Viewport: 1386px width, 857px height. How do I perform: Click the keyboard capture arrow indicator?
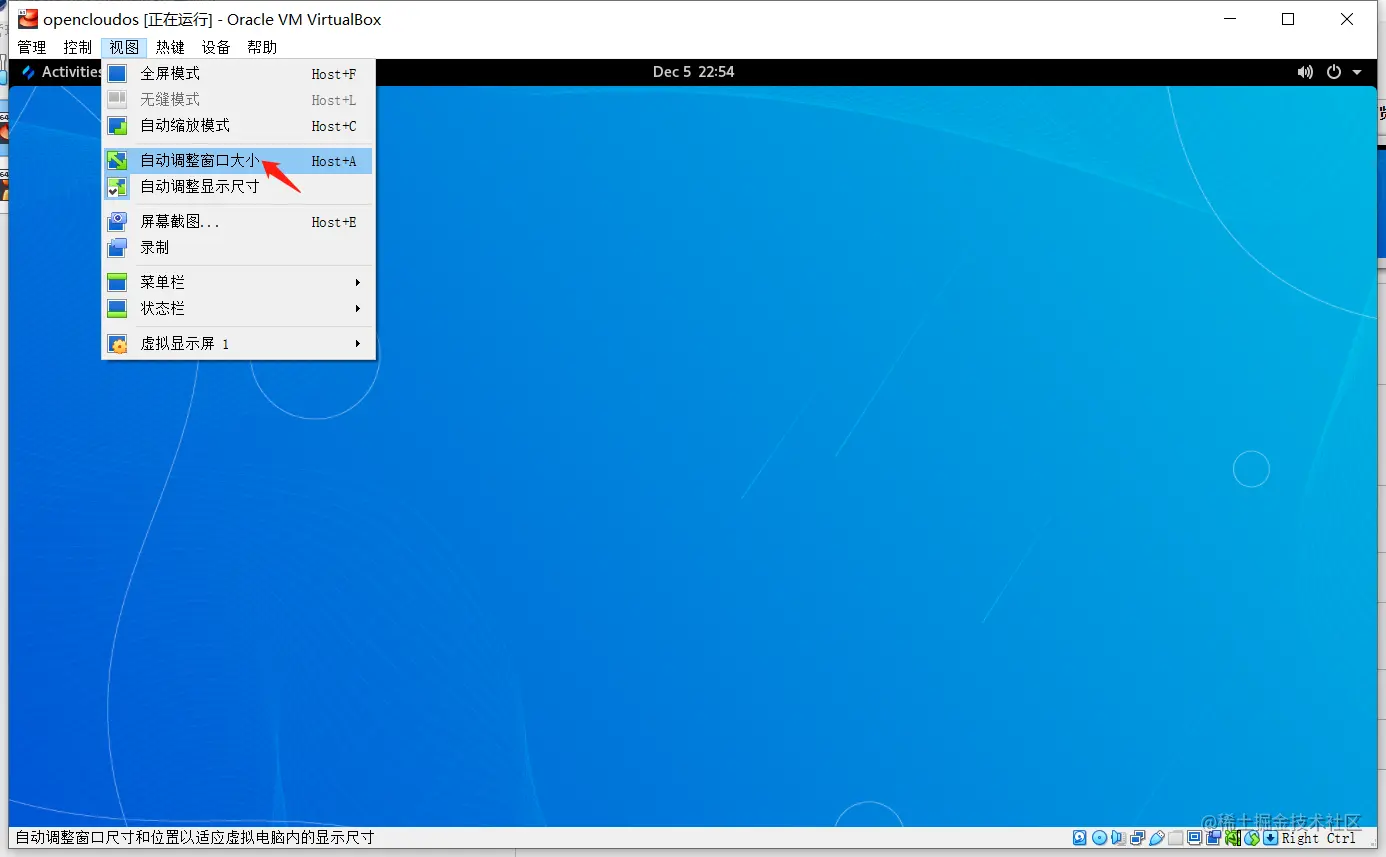tap(1271, 838)
